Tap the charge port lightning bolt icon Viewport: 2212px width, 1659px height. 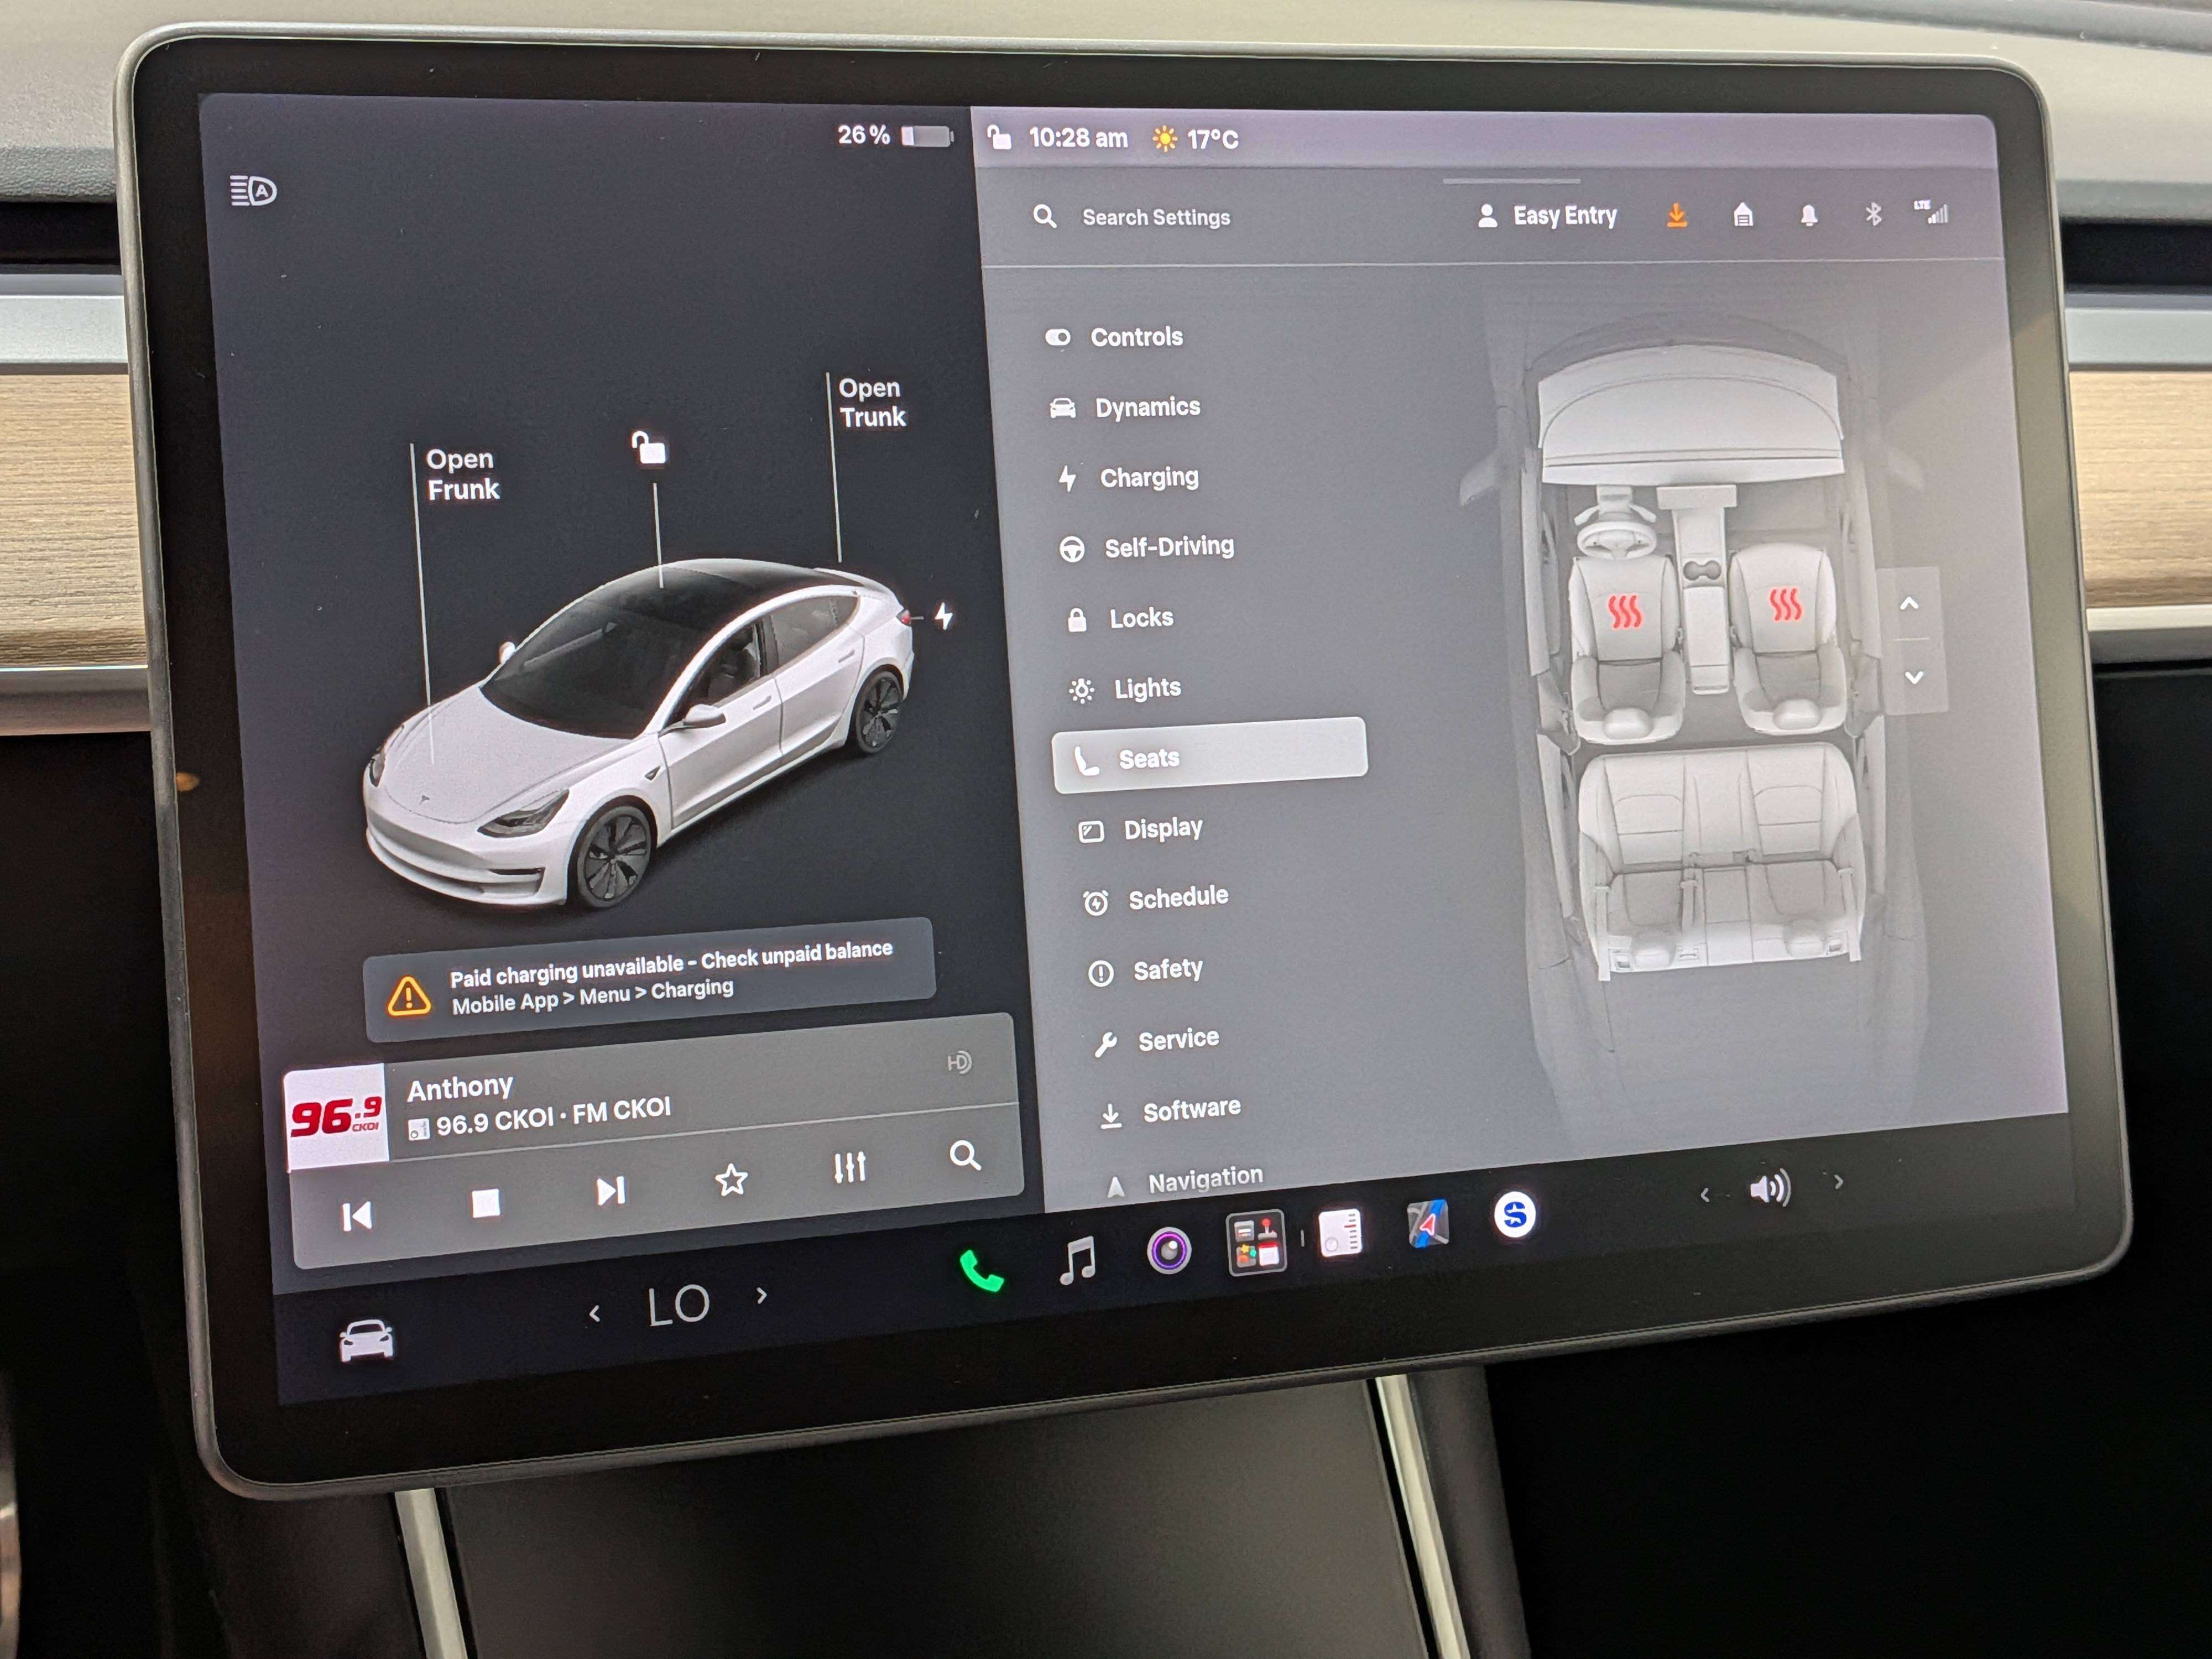coord(943,615)
